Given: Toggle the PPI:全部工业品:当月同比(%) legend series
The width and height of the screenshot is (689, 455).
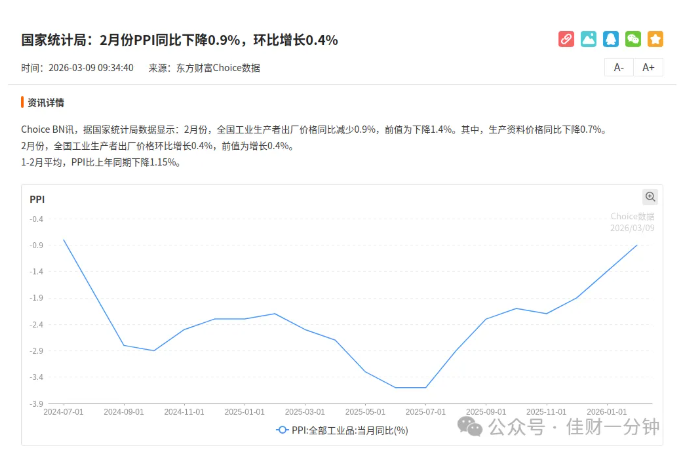Looking at the screenshot, I should 342,430.
